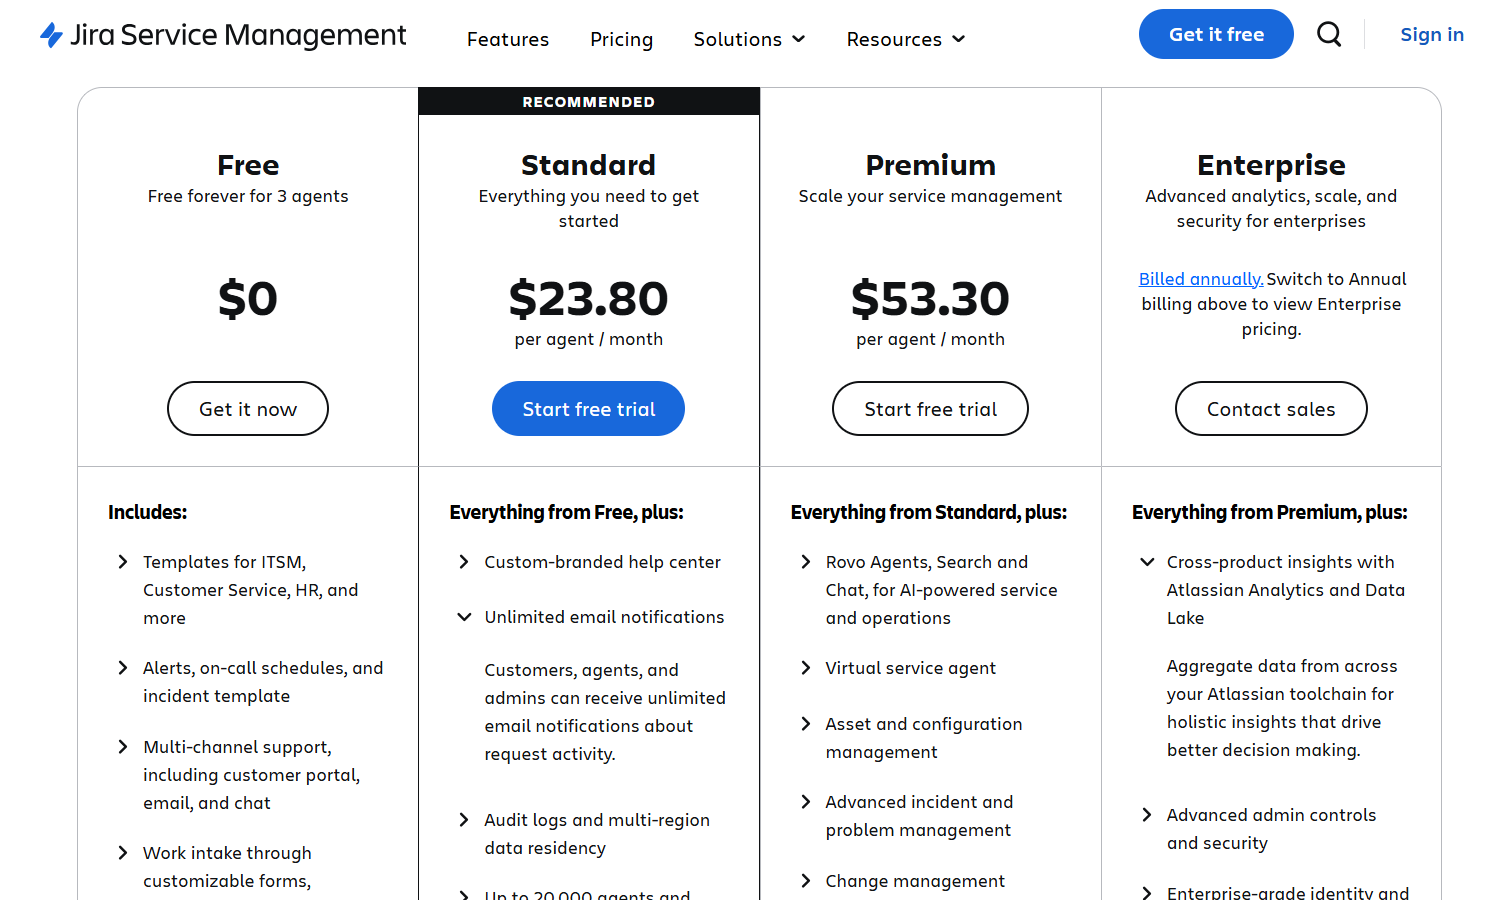Expand Rovo Agents, Search and Chat item
Viewport: 1485px width, 900px height.
coord(806,562)
